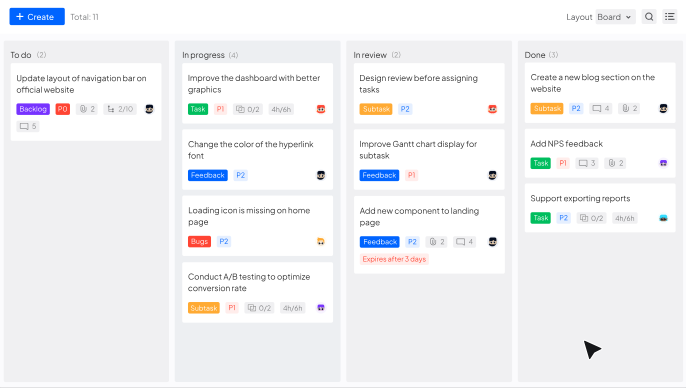Click the red Bugs label
This screenshot has width=686, height=388.
(200, 241)
